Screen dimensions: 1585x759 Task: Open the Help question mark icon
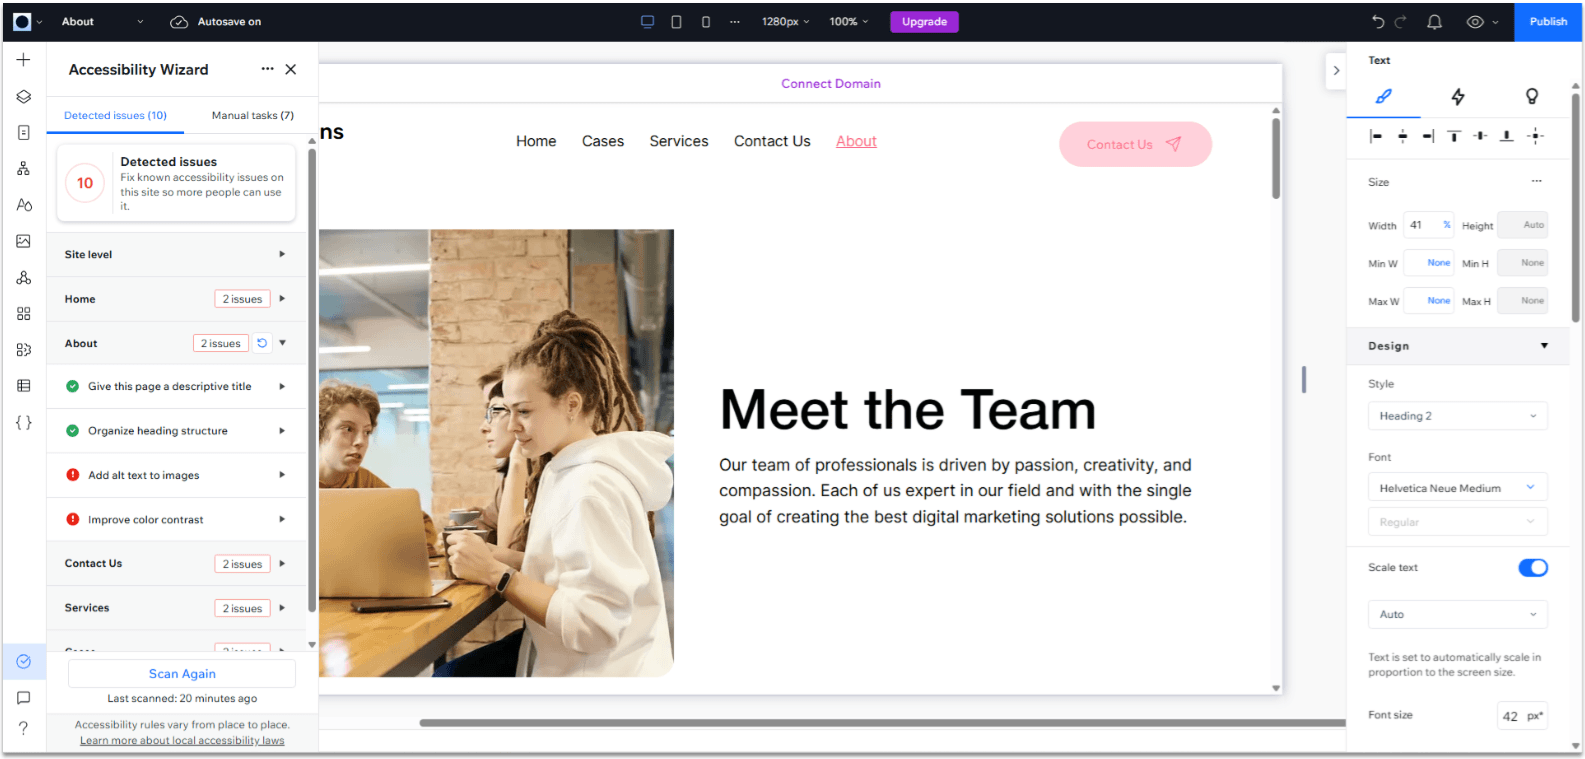coord(23,729)
